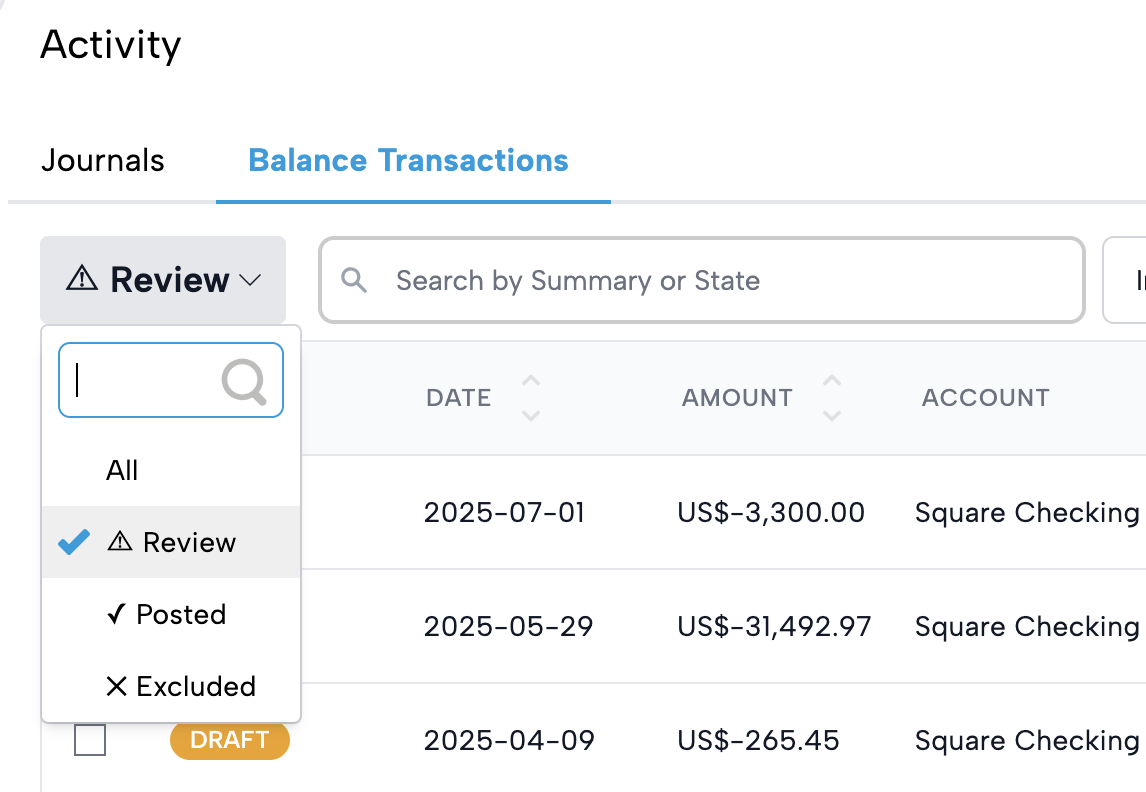Switch to the Journals tab
This screenshot has width=1146, height=792.
pos(102,160)
